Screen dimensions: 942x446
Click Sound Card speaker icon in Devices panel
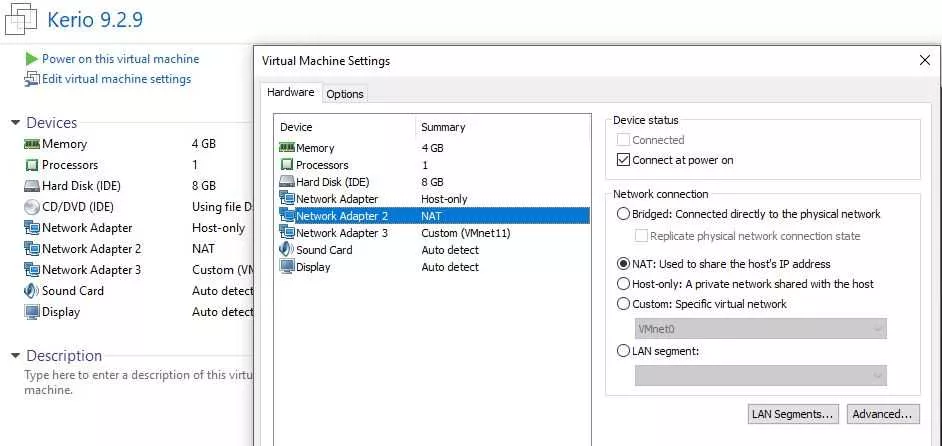[x=31, y=291]
